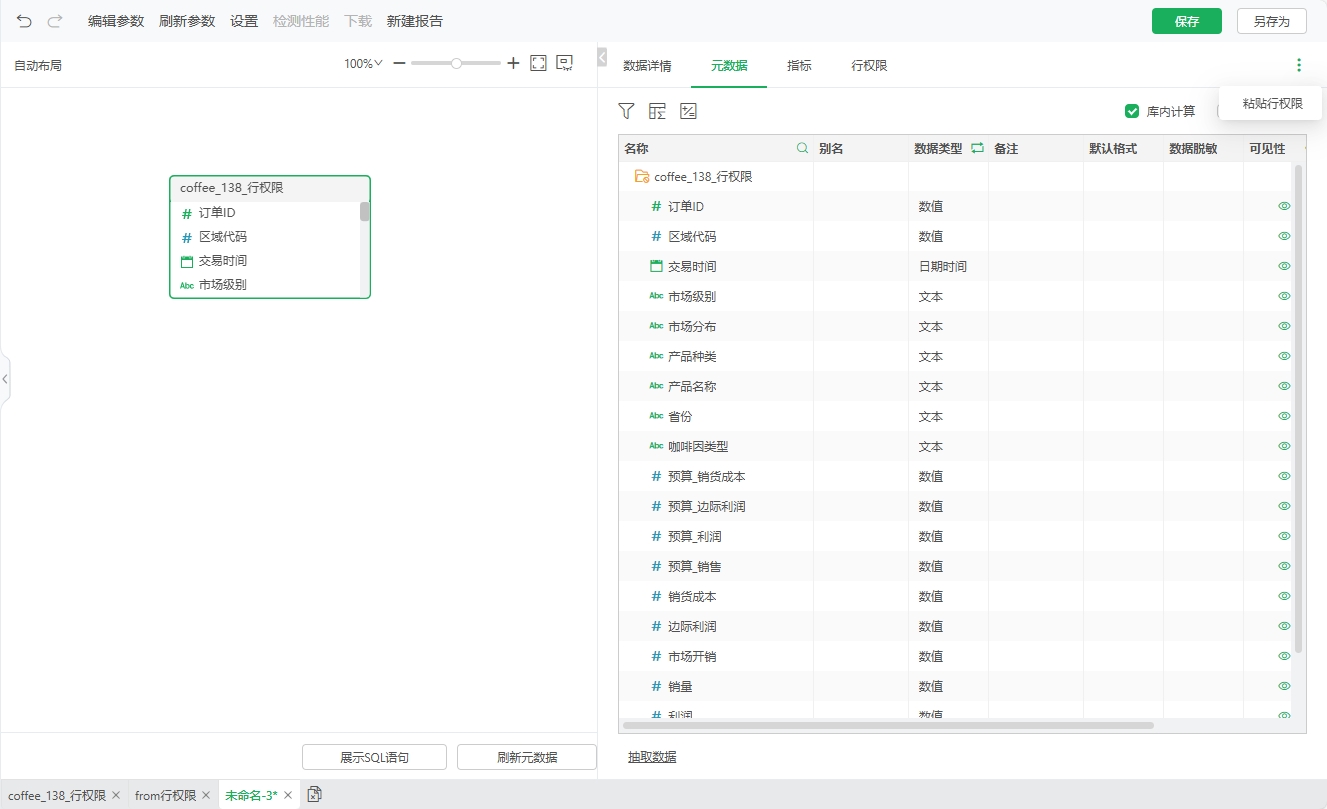
Task: Switch to the 行权限 tab
Action: tap(869, 66)
